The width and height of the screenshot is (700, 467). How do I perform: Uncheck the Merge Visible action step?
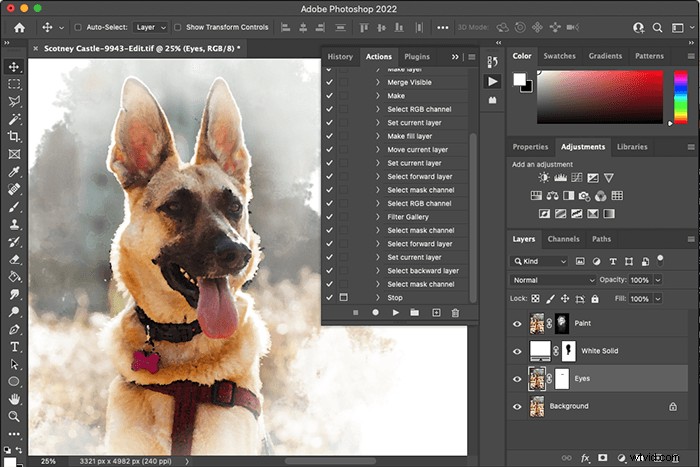(329, 82)
